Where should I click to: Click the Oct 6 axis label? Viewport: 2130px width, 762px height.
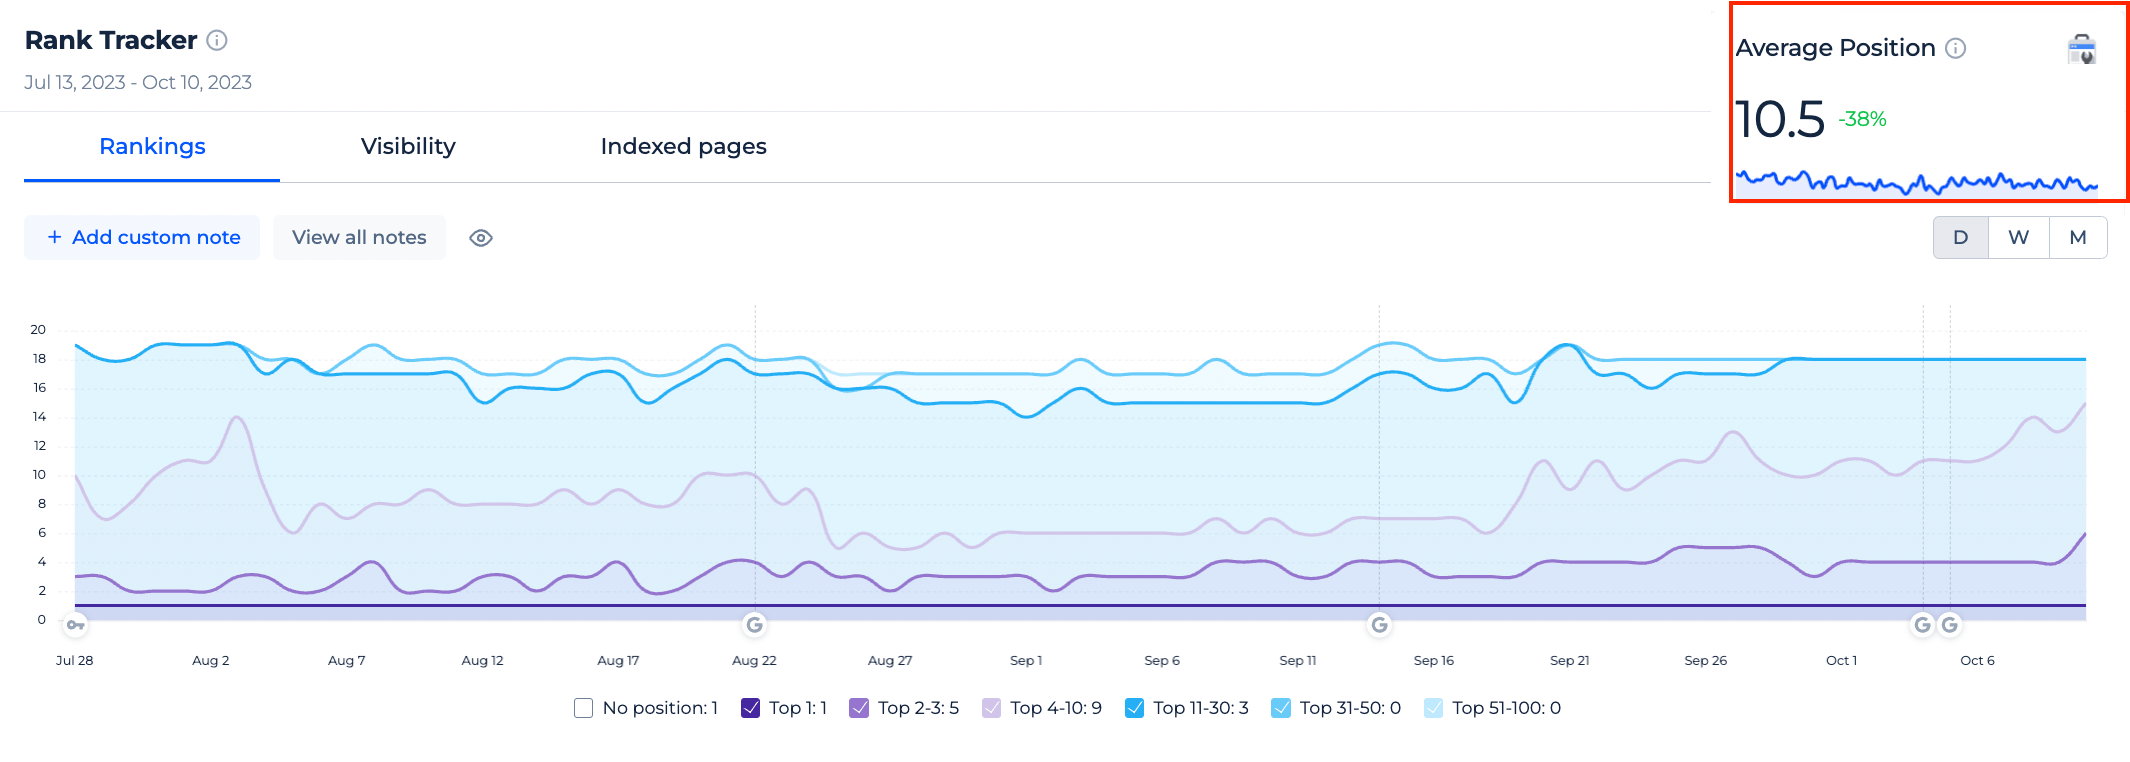1977,661
